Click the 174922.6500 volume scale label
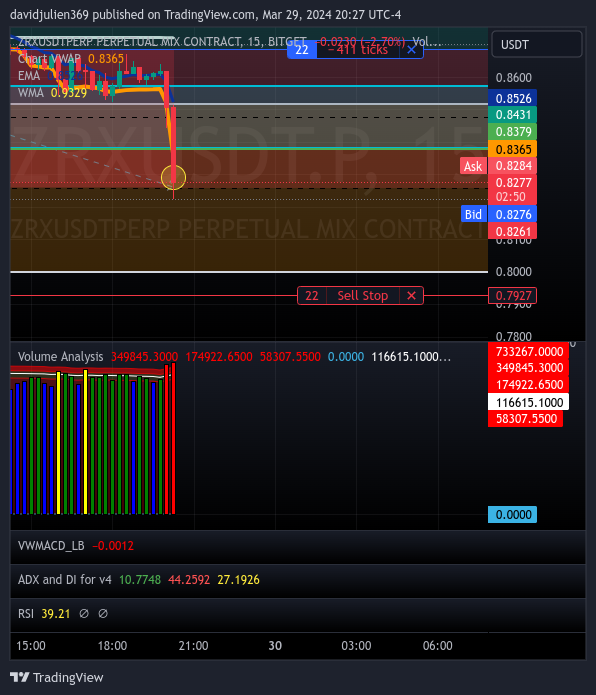The image size is (596, 695). (x=528, y=385)
